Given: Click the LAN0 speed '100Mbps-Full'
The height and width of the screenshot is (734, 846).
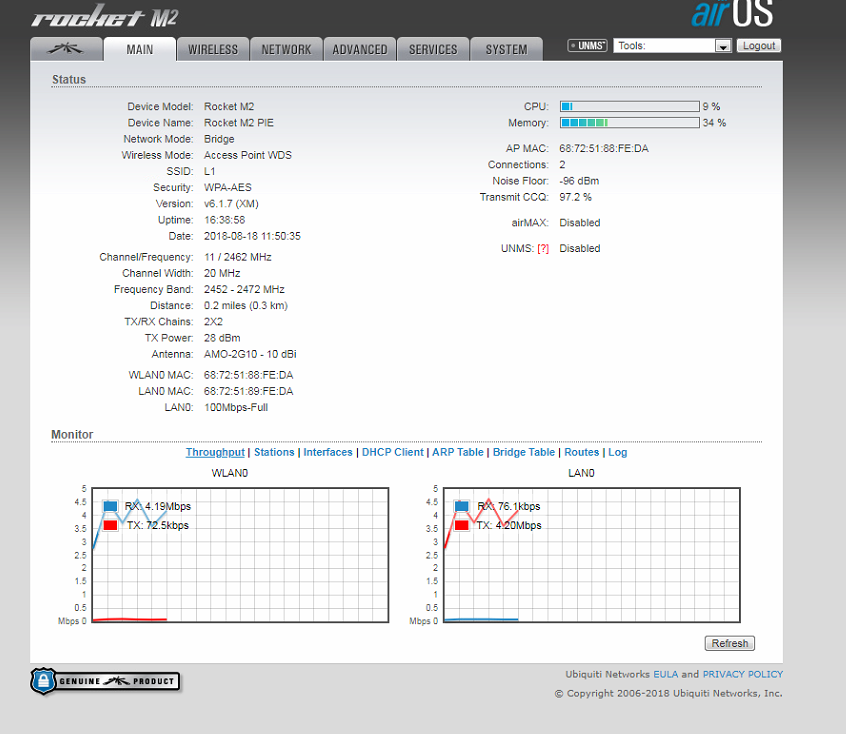Looking at the screenshot, I should [x=236, y=408].
